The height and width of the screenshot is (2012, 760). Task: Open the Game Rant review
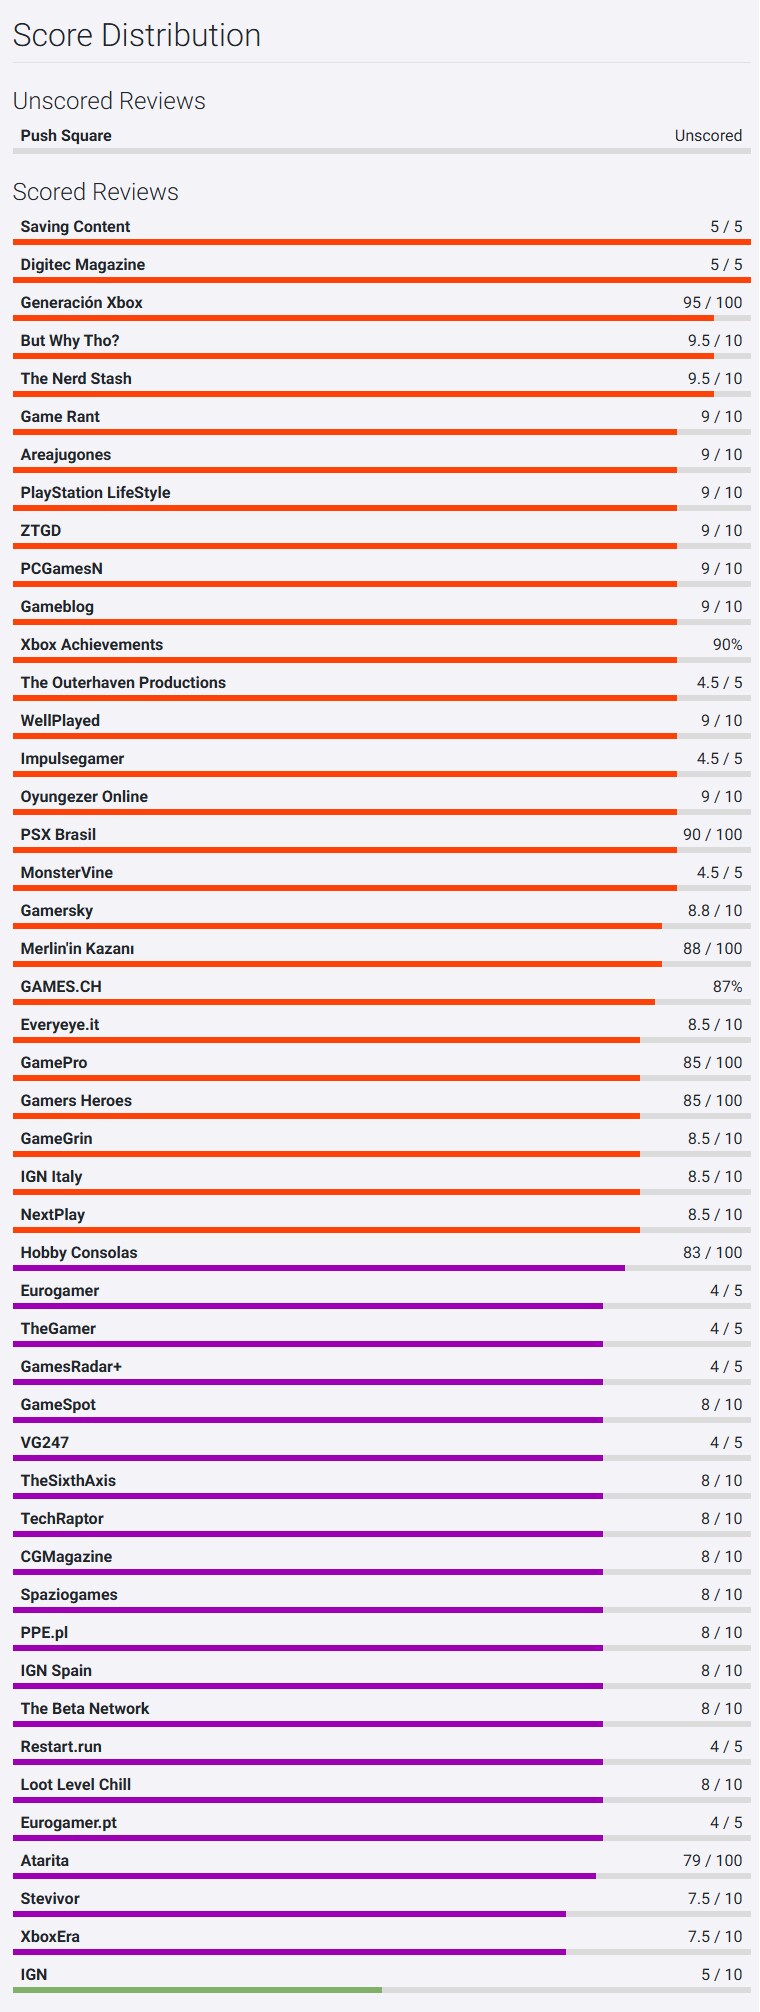click(60, 417)
